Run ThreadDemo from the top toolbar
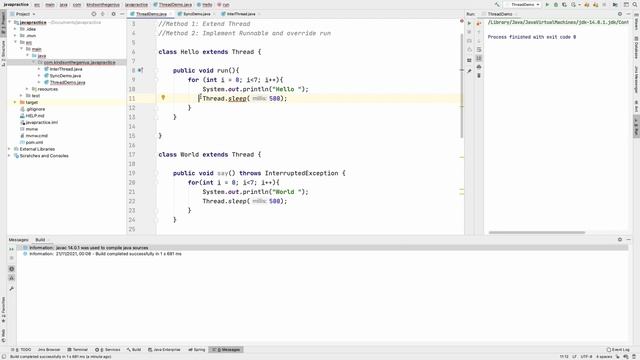 pyautogui.click(x=547, y=4)
